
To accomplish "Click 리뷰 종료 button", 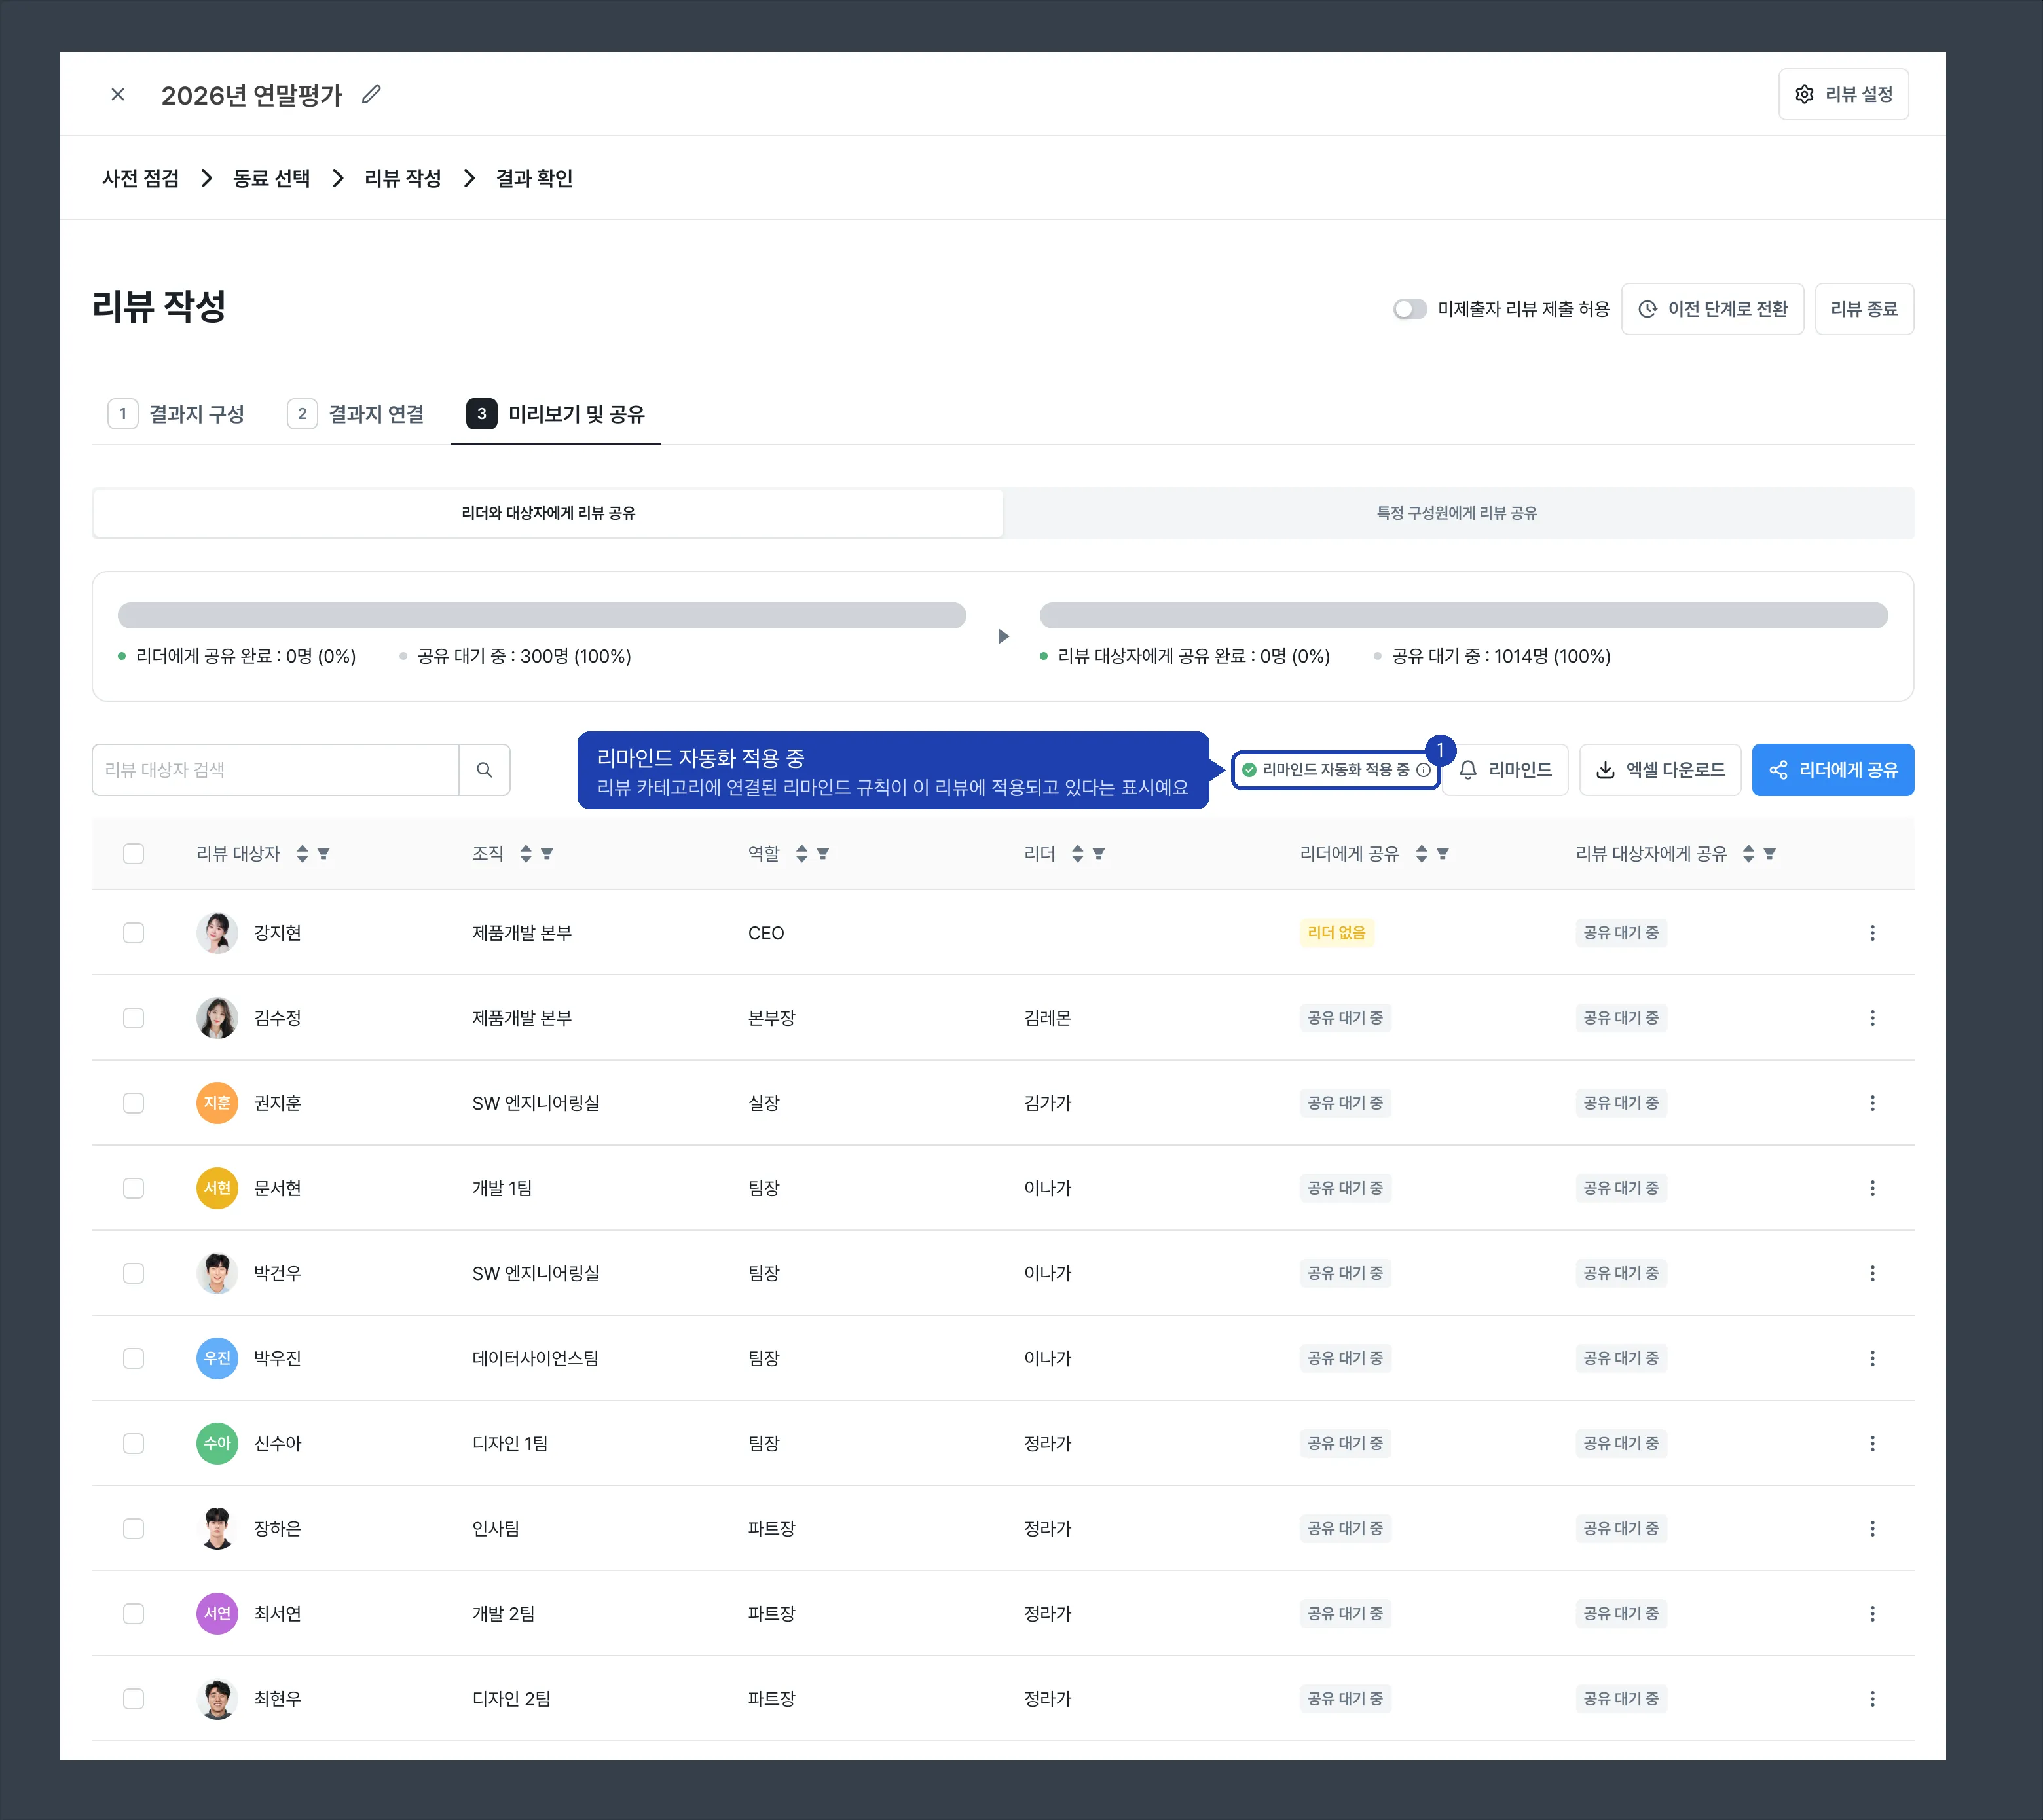I will (1863, 309).
